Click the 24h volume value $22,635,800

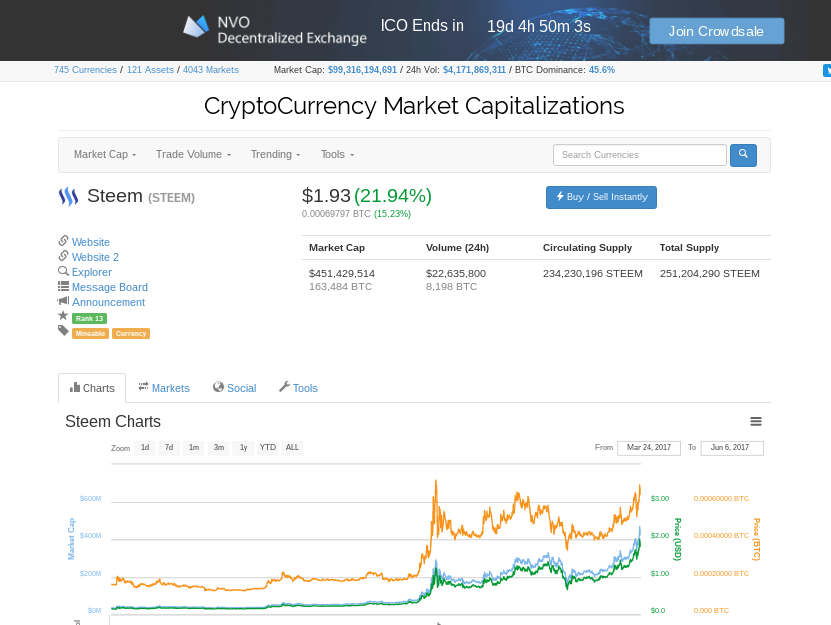456,274
